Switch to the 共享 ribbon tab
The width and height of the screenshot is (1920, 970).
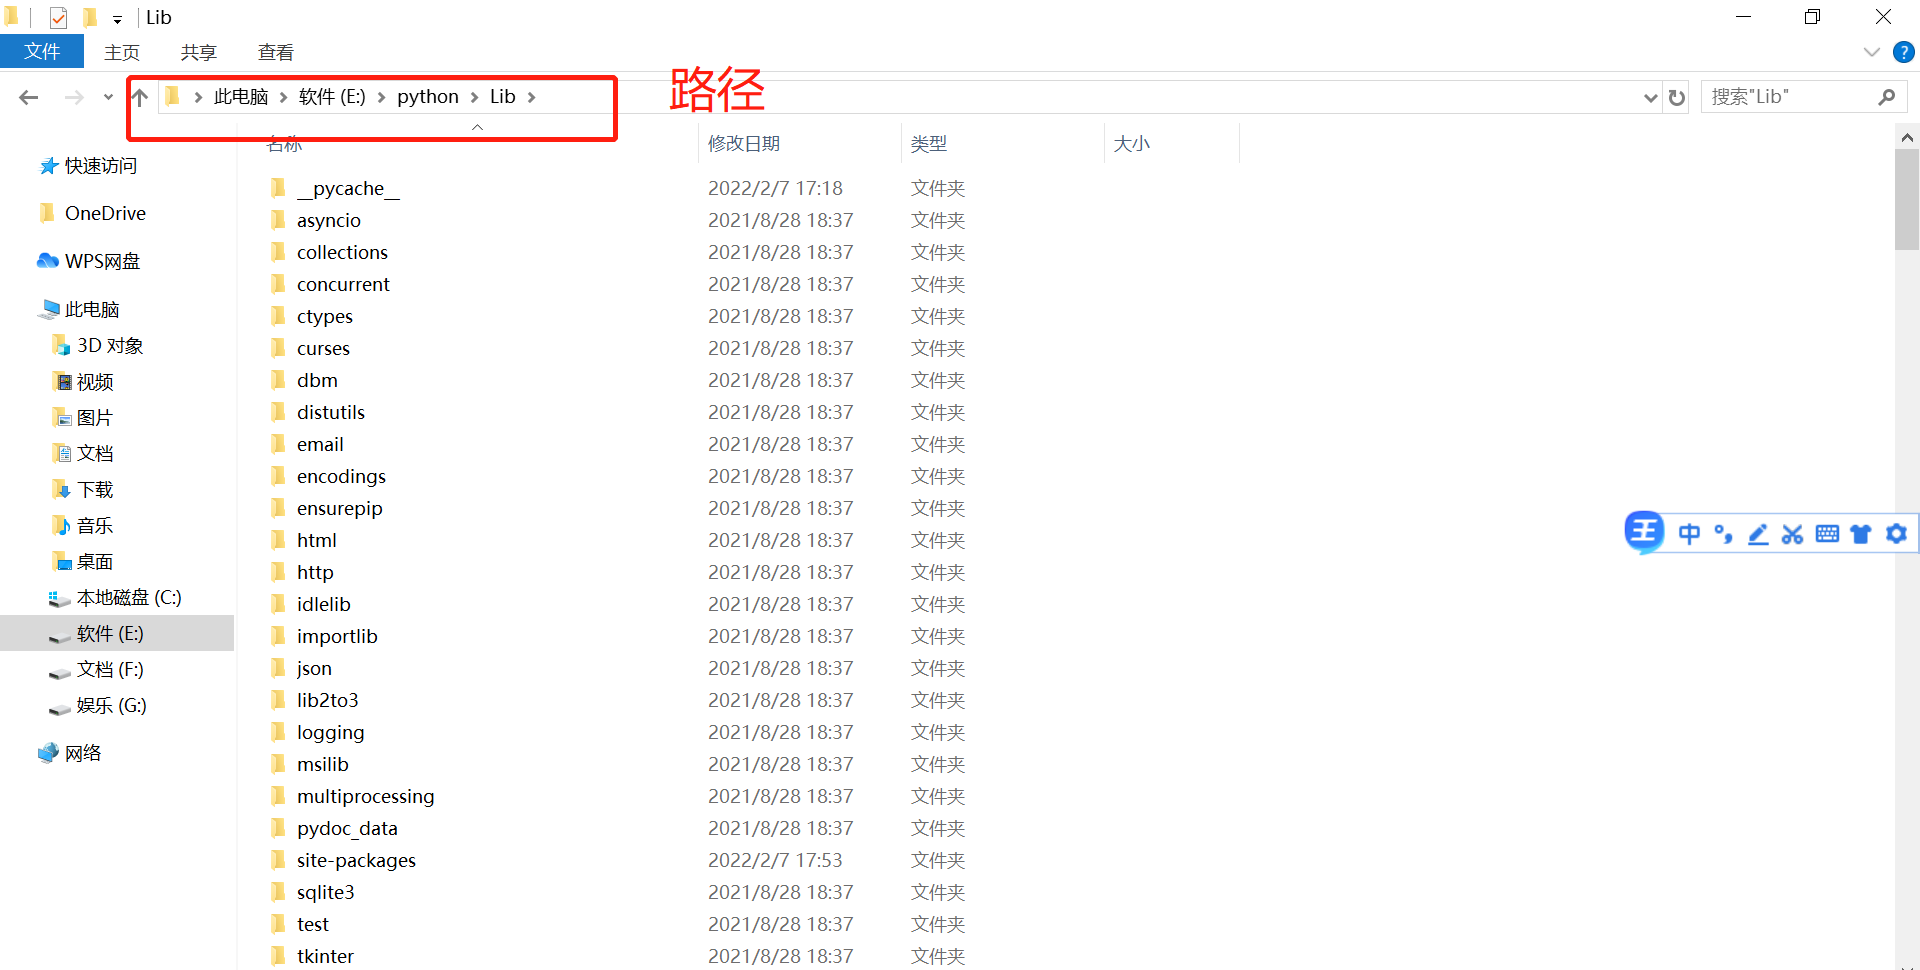pyautogui.click(x=199, y=52)
